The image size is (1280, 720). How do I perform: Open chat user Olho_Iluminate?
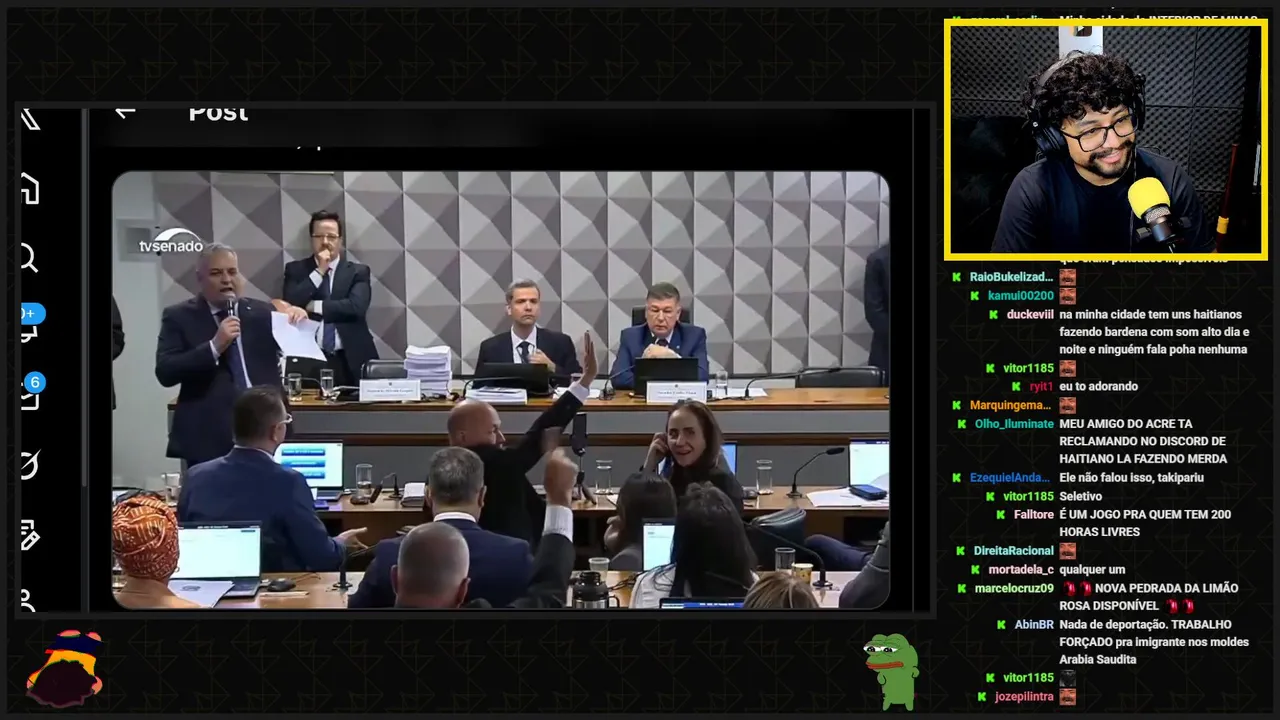tap(1014, 424)
